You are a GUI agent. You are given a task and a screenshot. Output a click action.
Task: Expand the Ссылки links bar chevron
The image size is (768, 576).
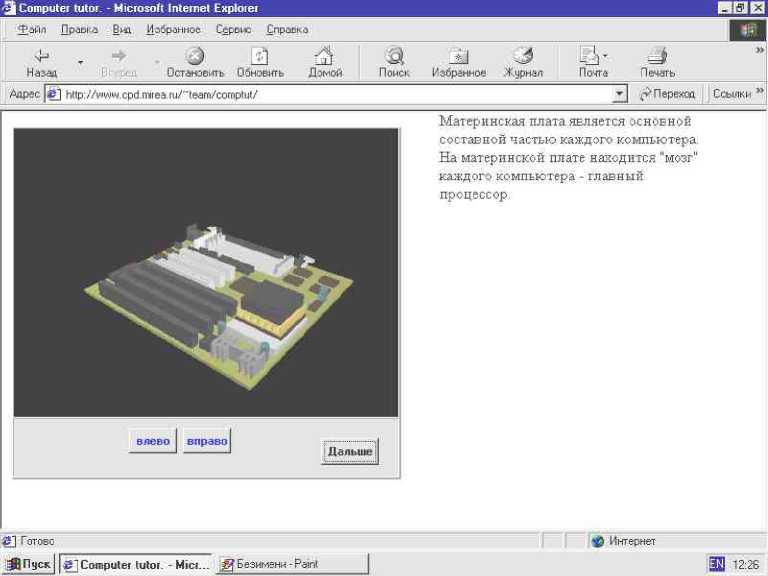pyautogui.click(x=760, y=91)
